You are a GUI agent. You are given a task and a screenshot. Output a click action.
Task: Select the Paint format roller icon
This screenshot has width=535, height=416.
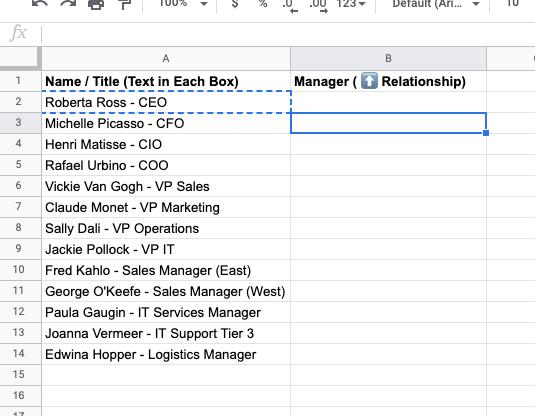(x=125, y=4)
